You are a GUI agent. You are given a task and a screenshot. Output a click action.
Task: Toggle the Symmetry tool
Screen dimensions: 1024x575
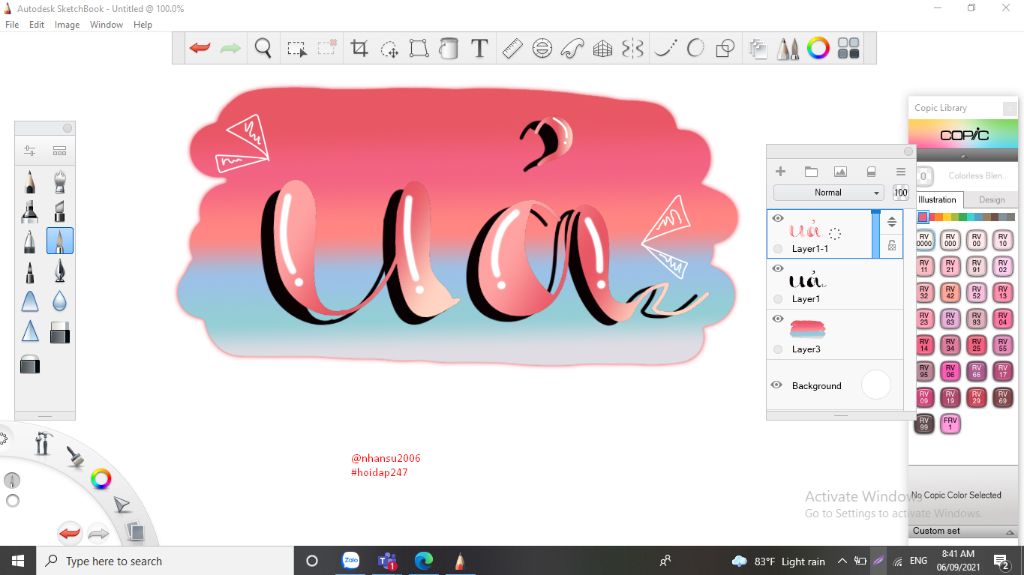[632, 48]
